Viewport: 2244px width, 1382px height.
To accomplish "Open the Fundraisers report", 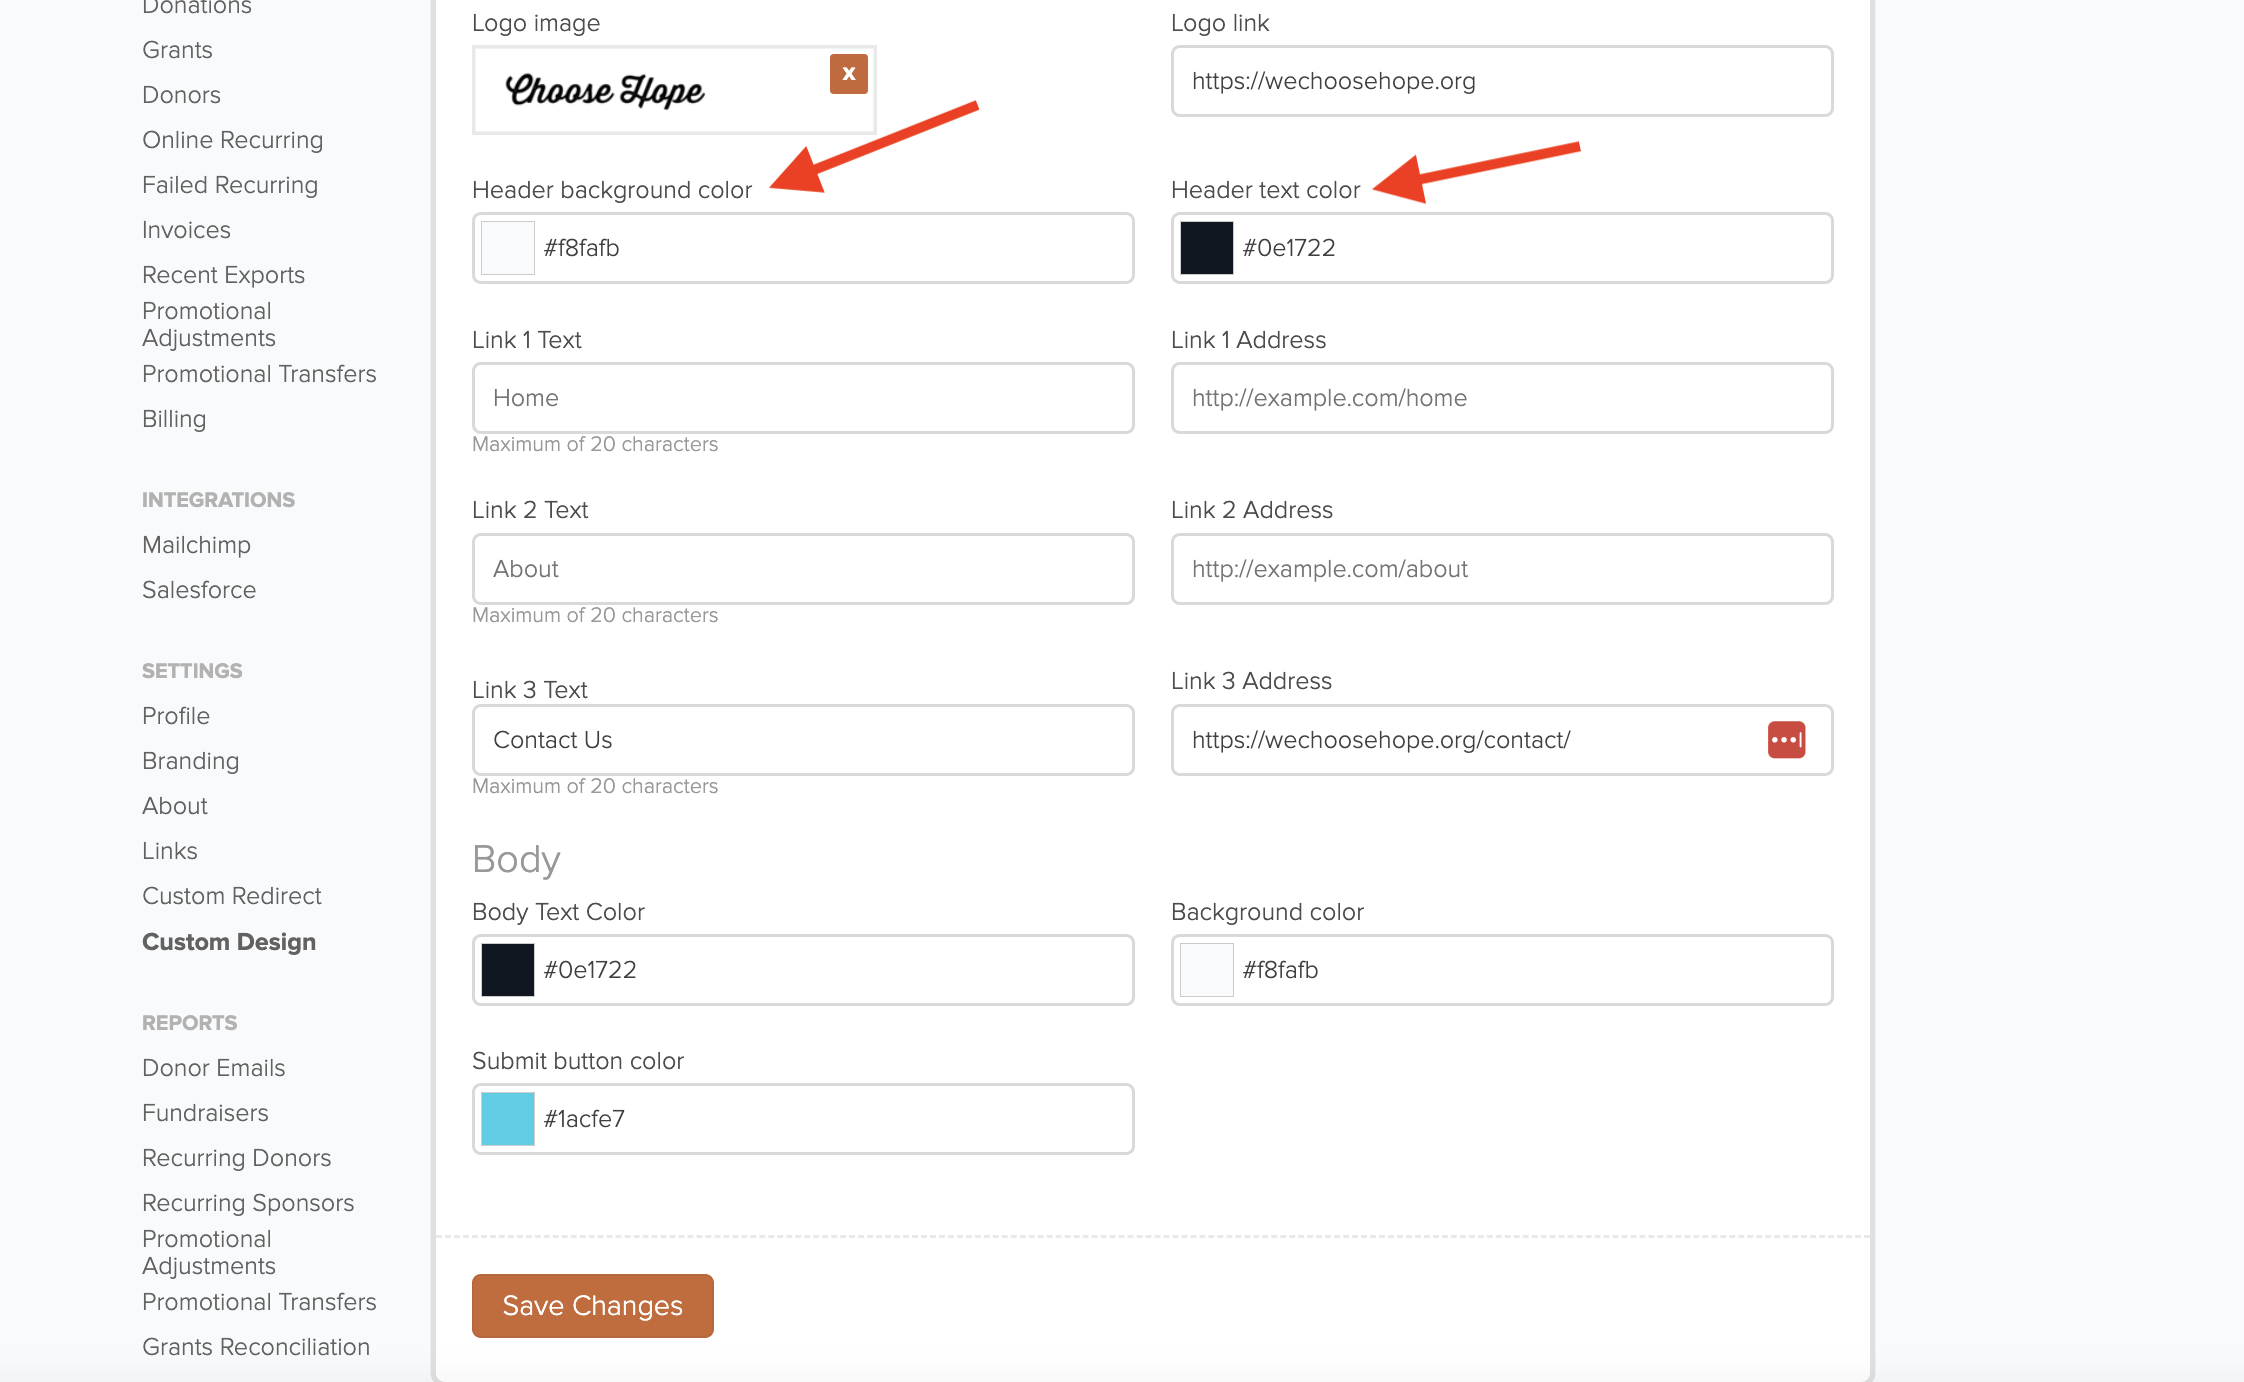I will (x=205, y=1113).
